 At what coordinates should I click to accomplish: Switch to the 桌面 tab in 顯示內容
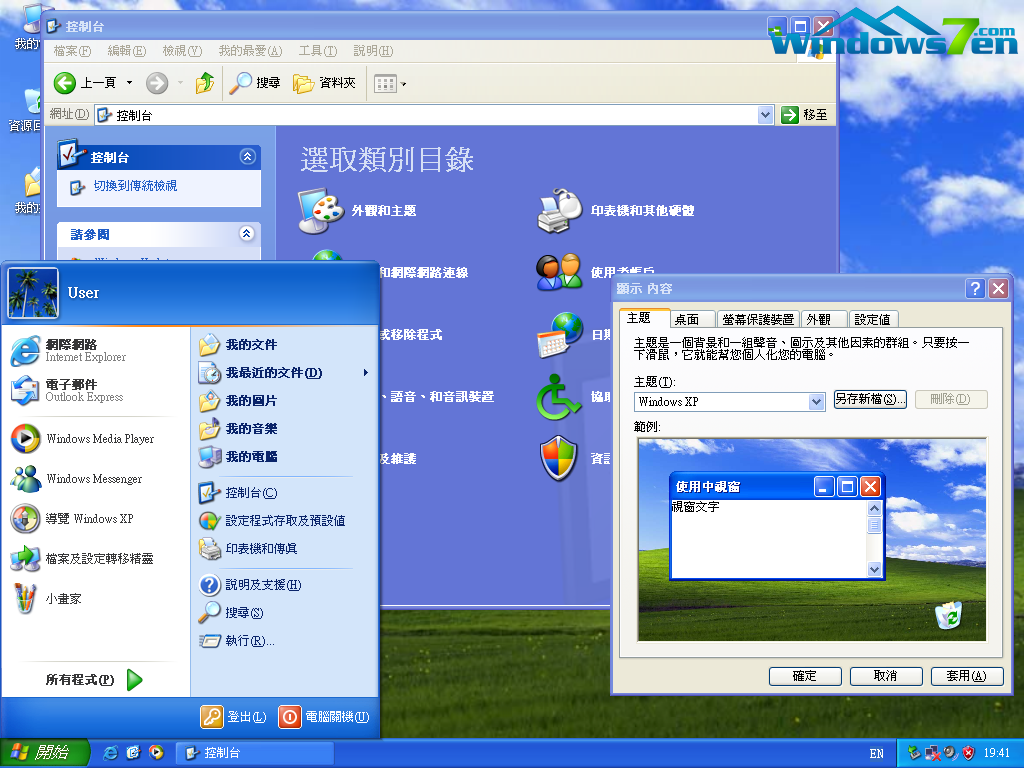tap(690, 318)
